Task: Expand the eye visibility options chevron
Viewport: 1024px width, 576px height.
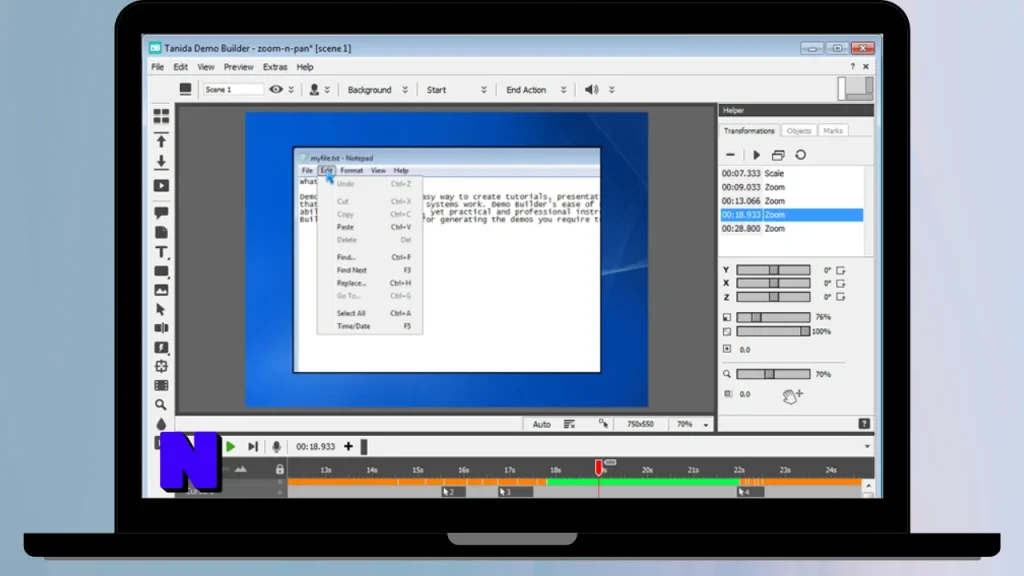Action: (x=291, y=89)
